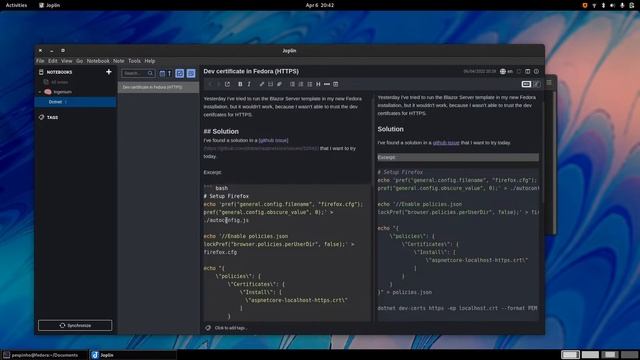This screenshot has height=360, width=640.
Task: Click the Solution heading in the preview pane
Action: (x=390, y=129)
